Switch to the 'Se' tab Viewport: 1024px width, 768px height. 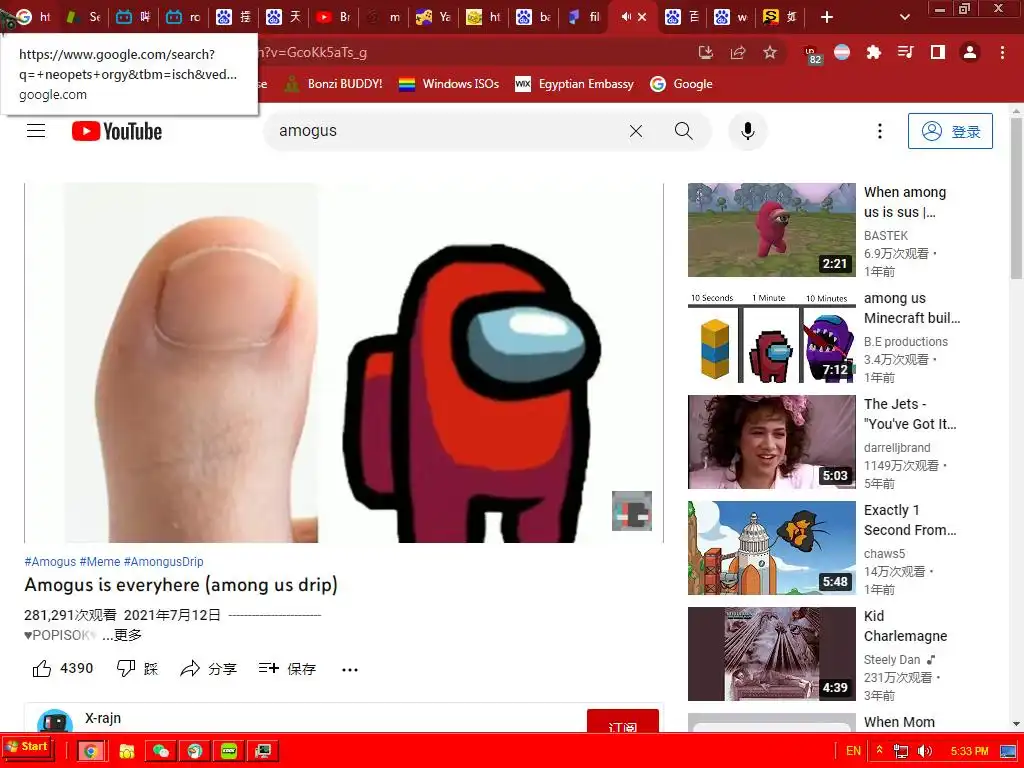84,17
